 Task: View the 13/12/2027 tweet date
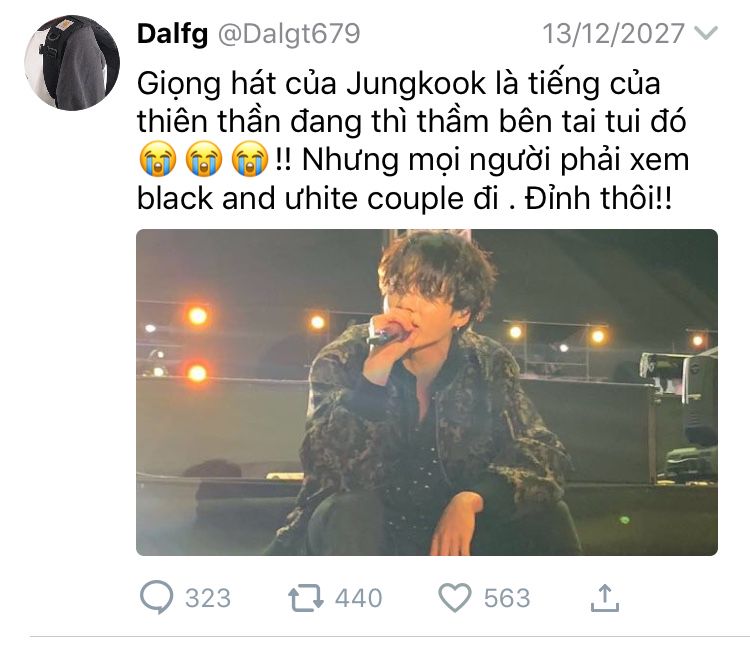613,33
